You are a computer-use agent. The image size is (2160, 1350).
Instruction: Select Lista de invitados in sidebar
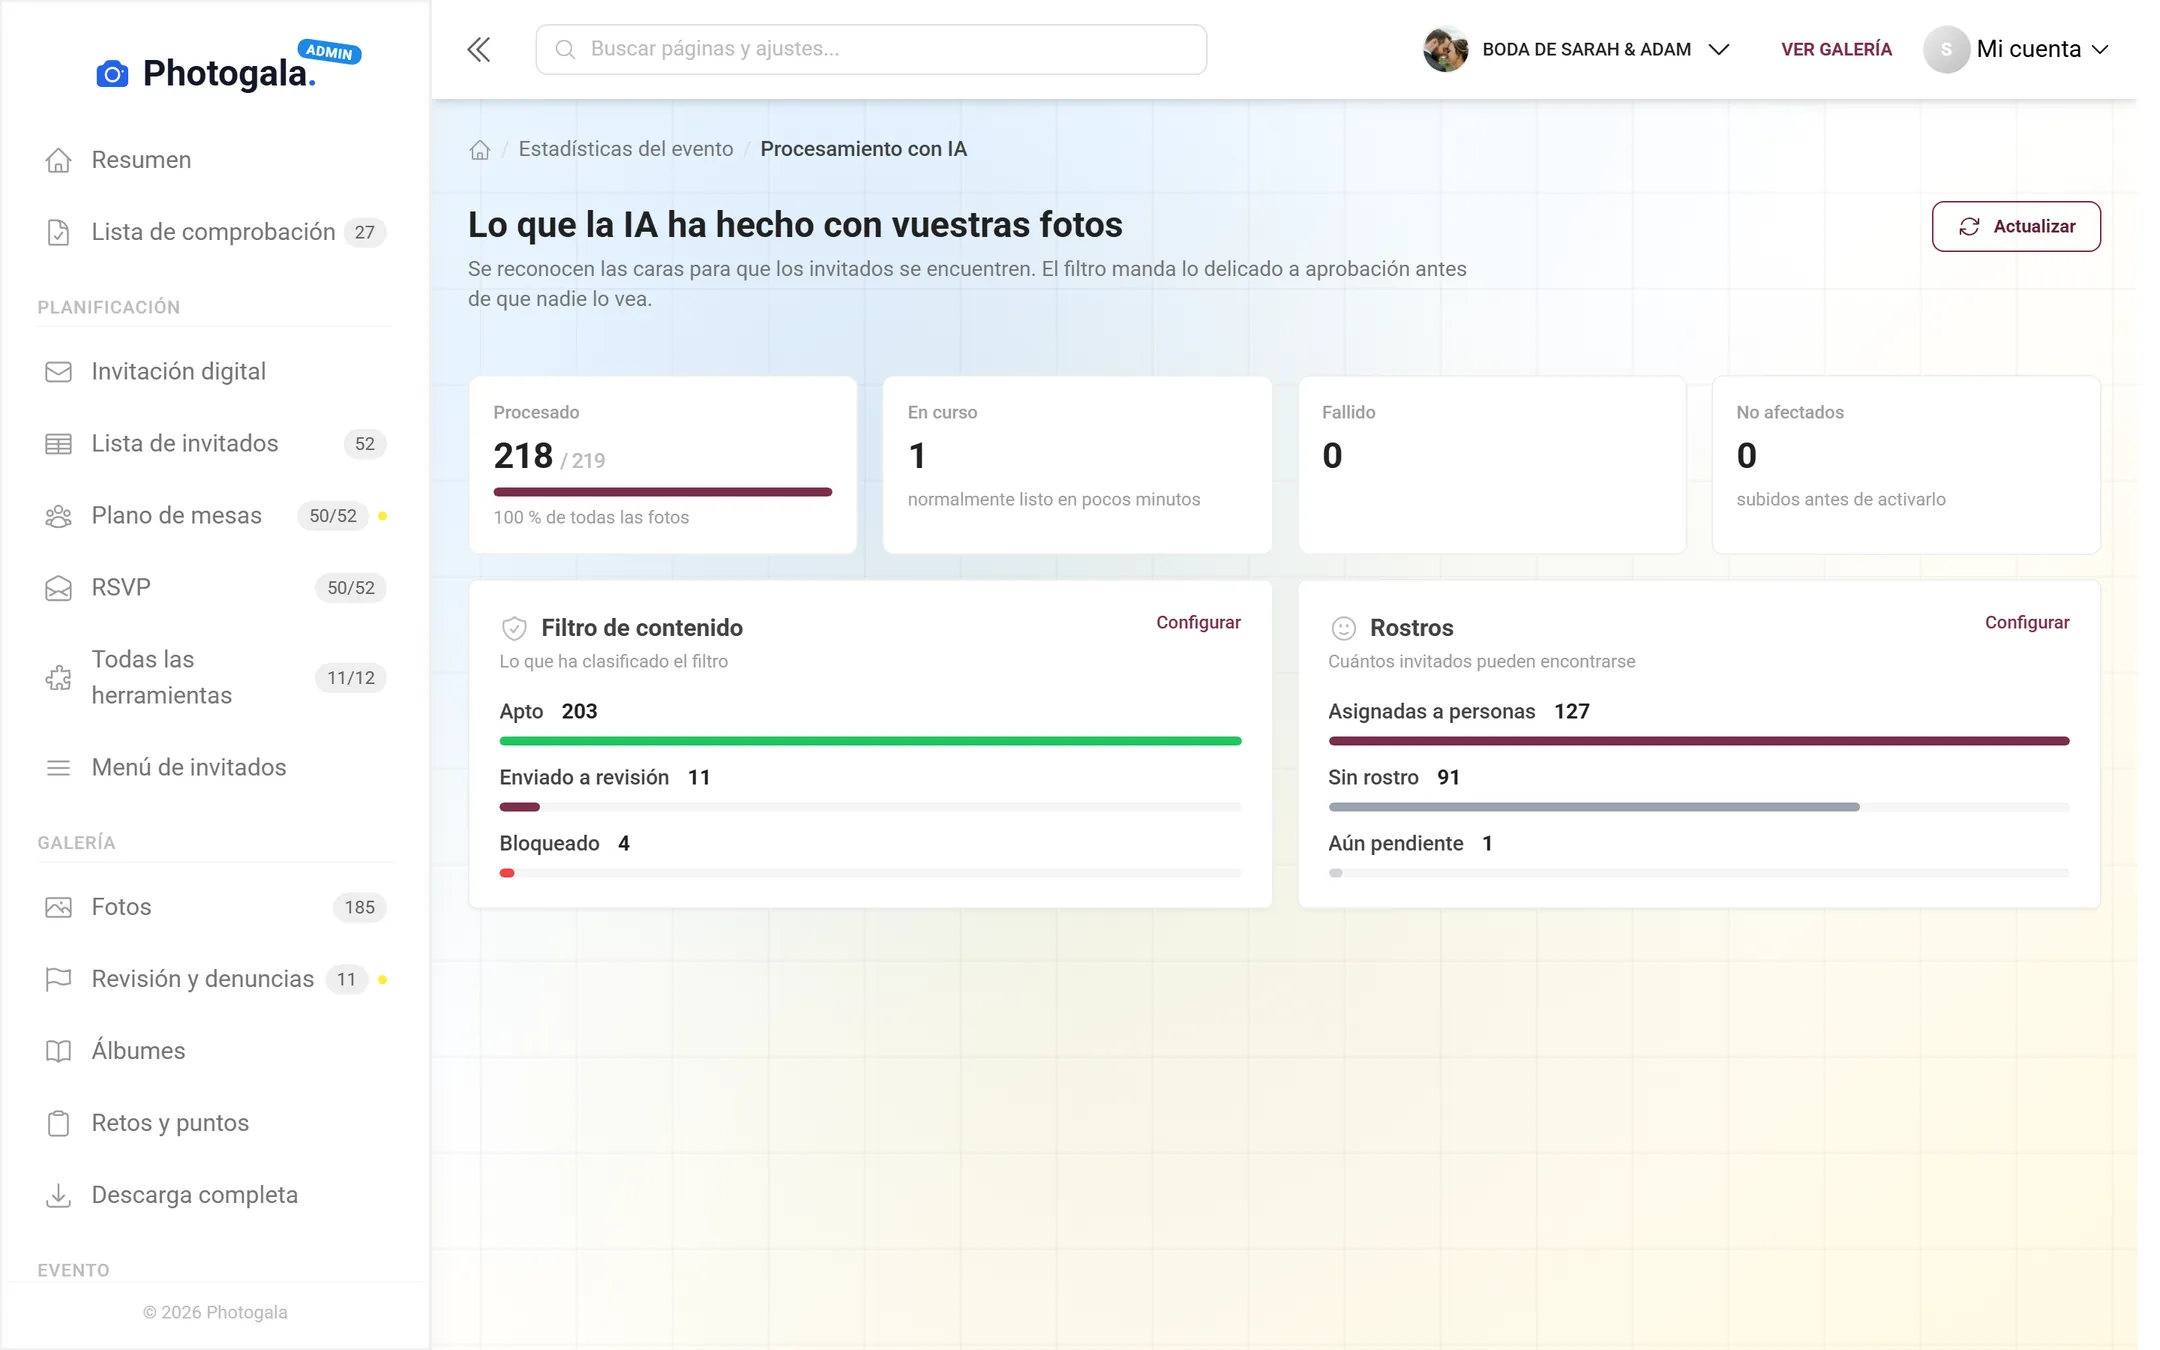[x=215, y=444]
